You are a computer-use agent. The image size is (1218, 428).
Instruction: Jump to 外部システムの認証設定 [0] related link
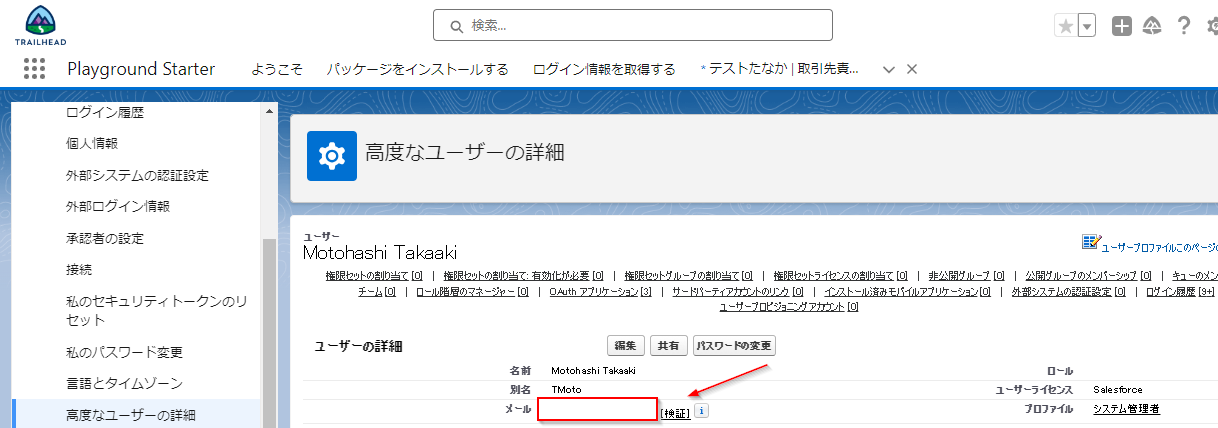[x=1068, y=292]
